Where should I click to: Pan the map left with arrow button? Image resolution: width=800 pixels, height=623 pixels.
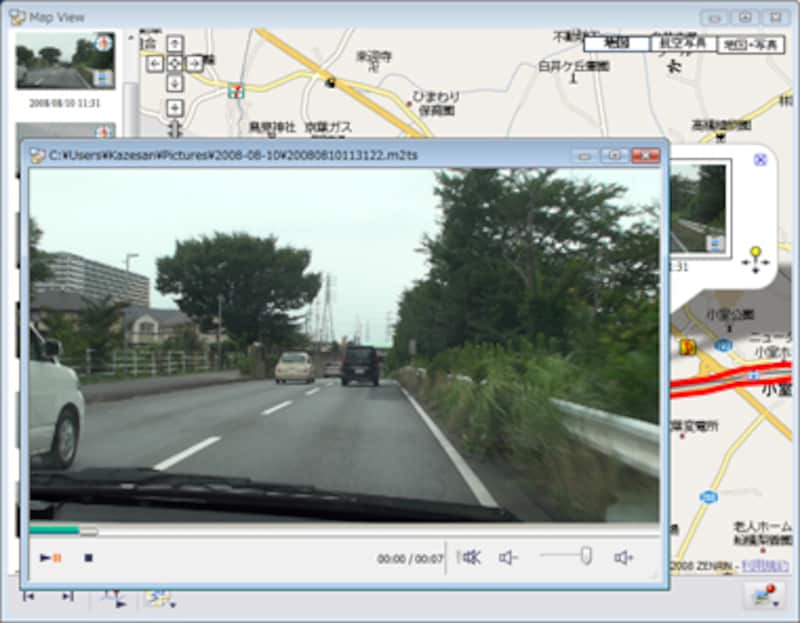(x=155, y=63)
